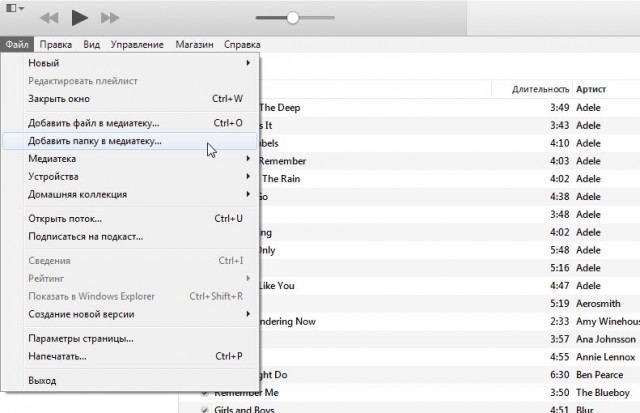Select Добавить папку в медиатеку...

click(131, 141)
